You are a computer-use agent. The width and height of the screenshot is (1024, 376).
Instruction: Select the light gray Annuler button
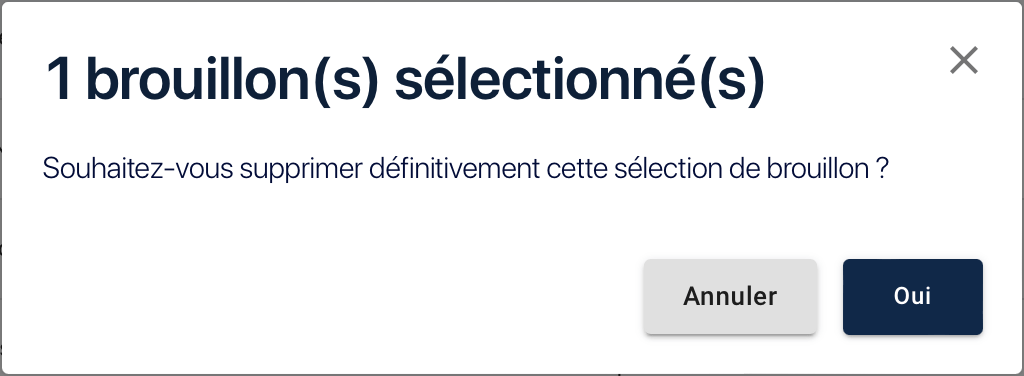[730, 296]
